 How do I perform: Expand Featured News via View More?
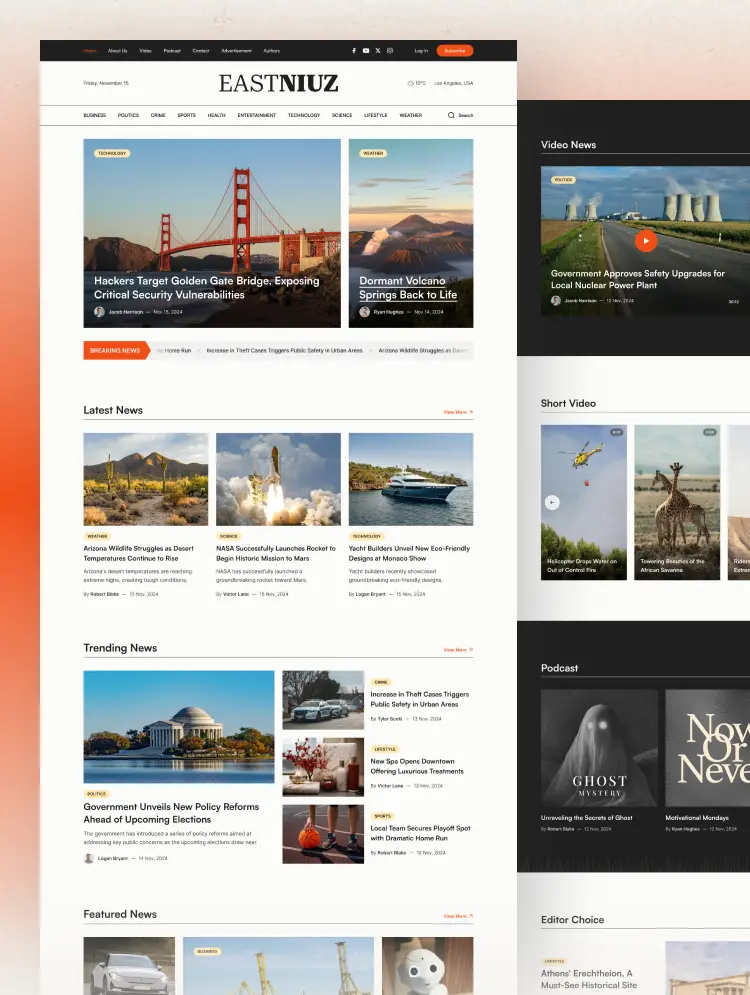point(458,916)
